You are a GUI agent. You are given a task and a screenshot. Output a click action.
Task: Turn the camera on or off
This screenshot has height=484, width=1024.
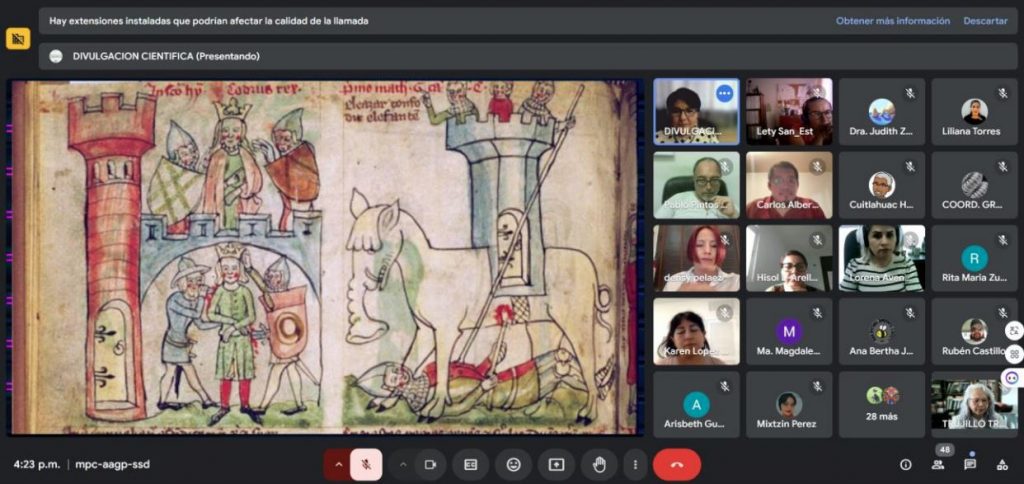[x=431, y=464]
